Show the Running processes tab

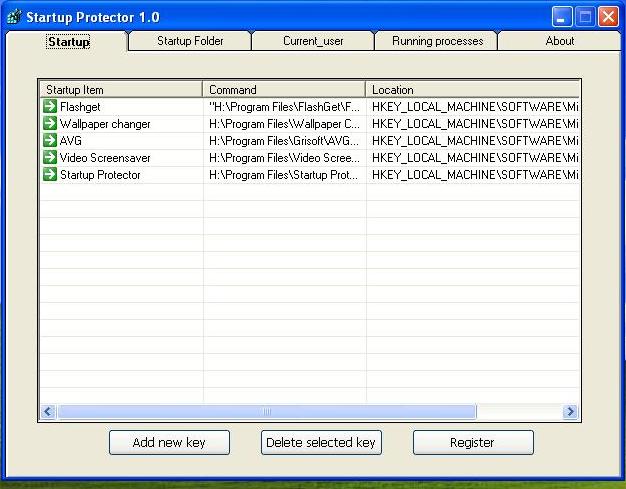(x=436, y=41)
